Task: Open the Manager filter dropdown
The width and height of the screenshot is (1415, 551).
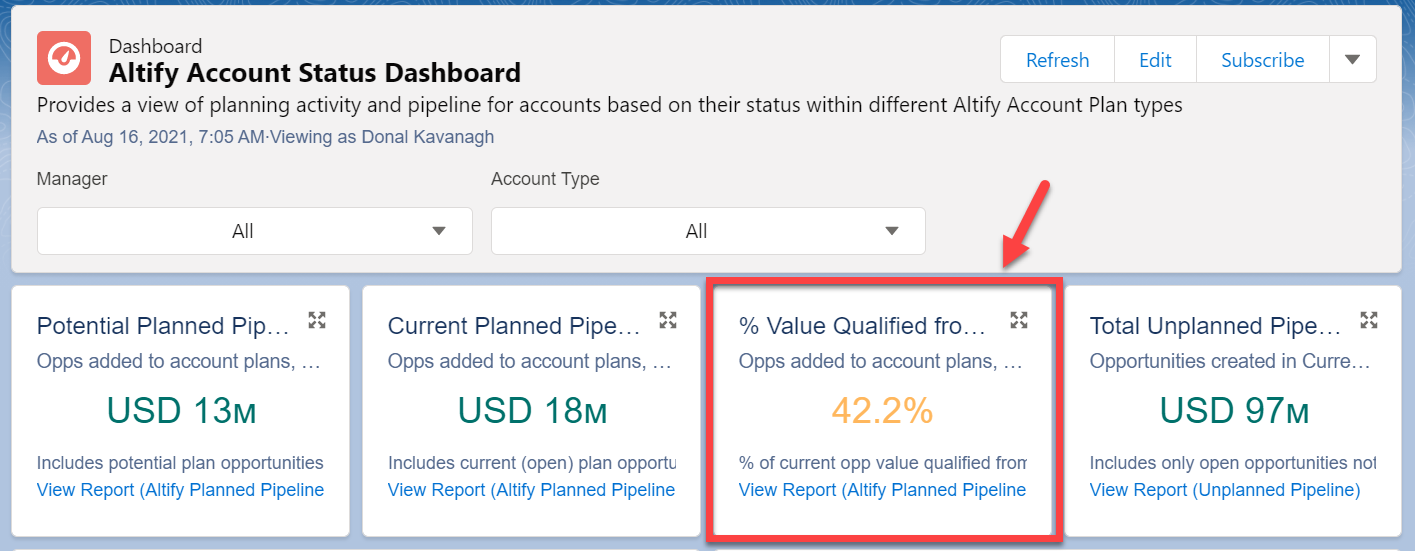Action: tap(255, 231)
